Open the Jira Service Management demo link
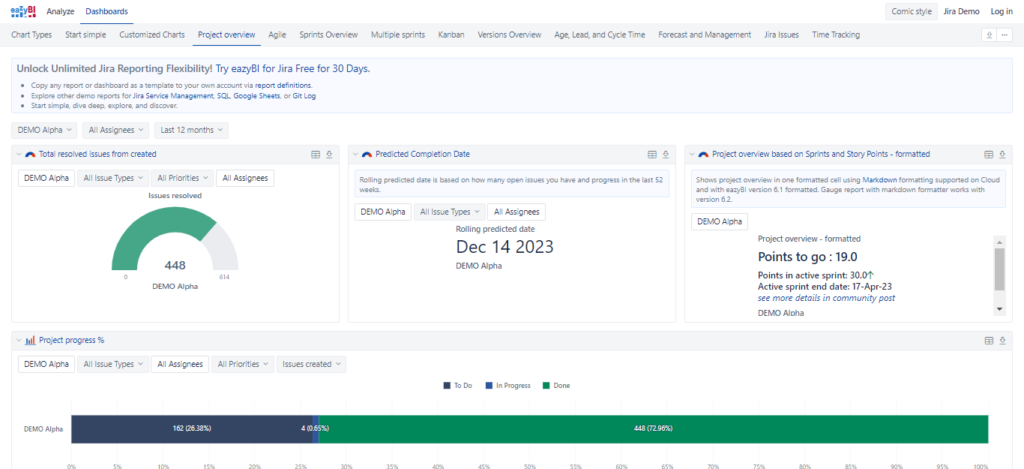 tap(172, 95)
